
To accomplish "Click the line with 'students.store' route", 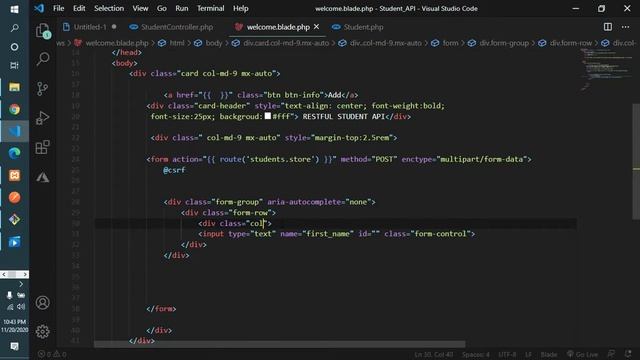I will (x=339, y=159).
